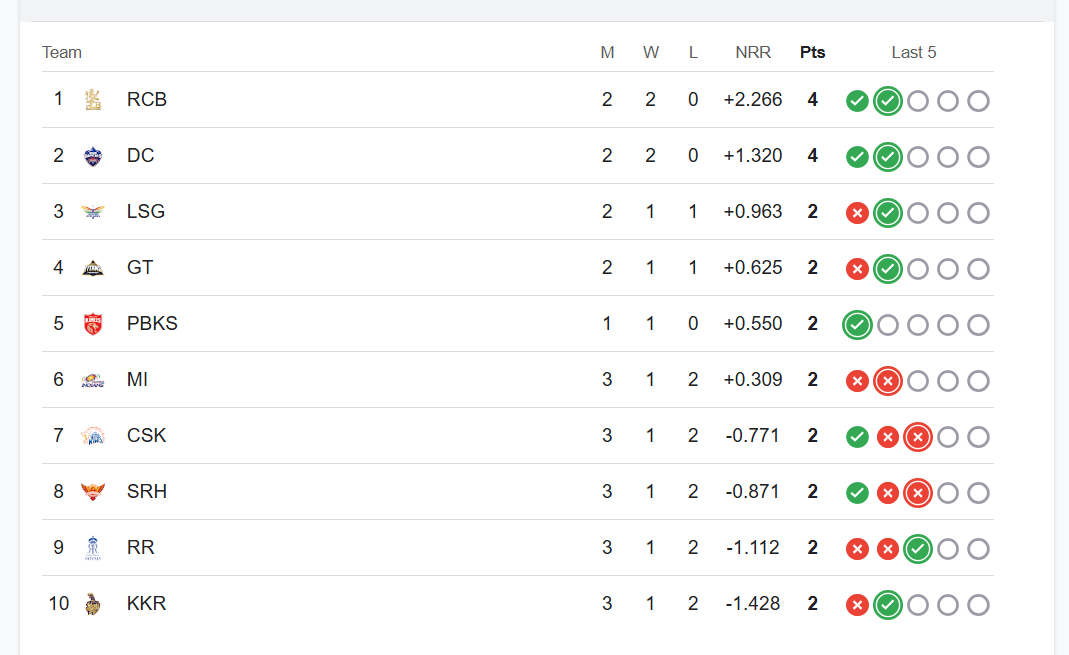
Task: Select RCB's latest win indicator
Action: click(888, 101)
